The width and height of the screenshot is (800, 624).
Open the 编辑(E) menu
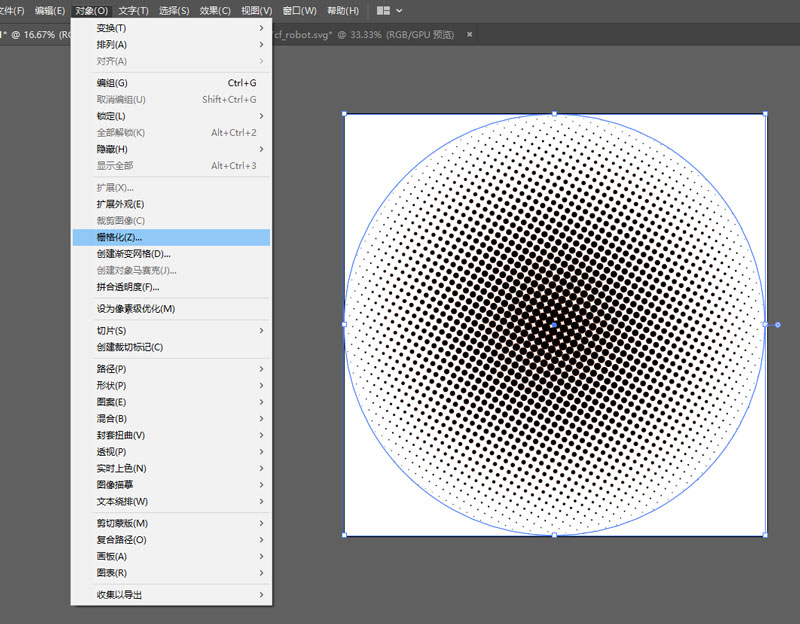(50, 11)
